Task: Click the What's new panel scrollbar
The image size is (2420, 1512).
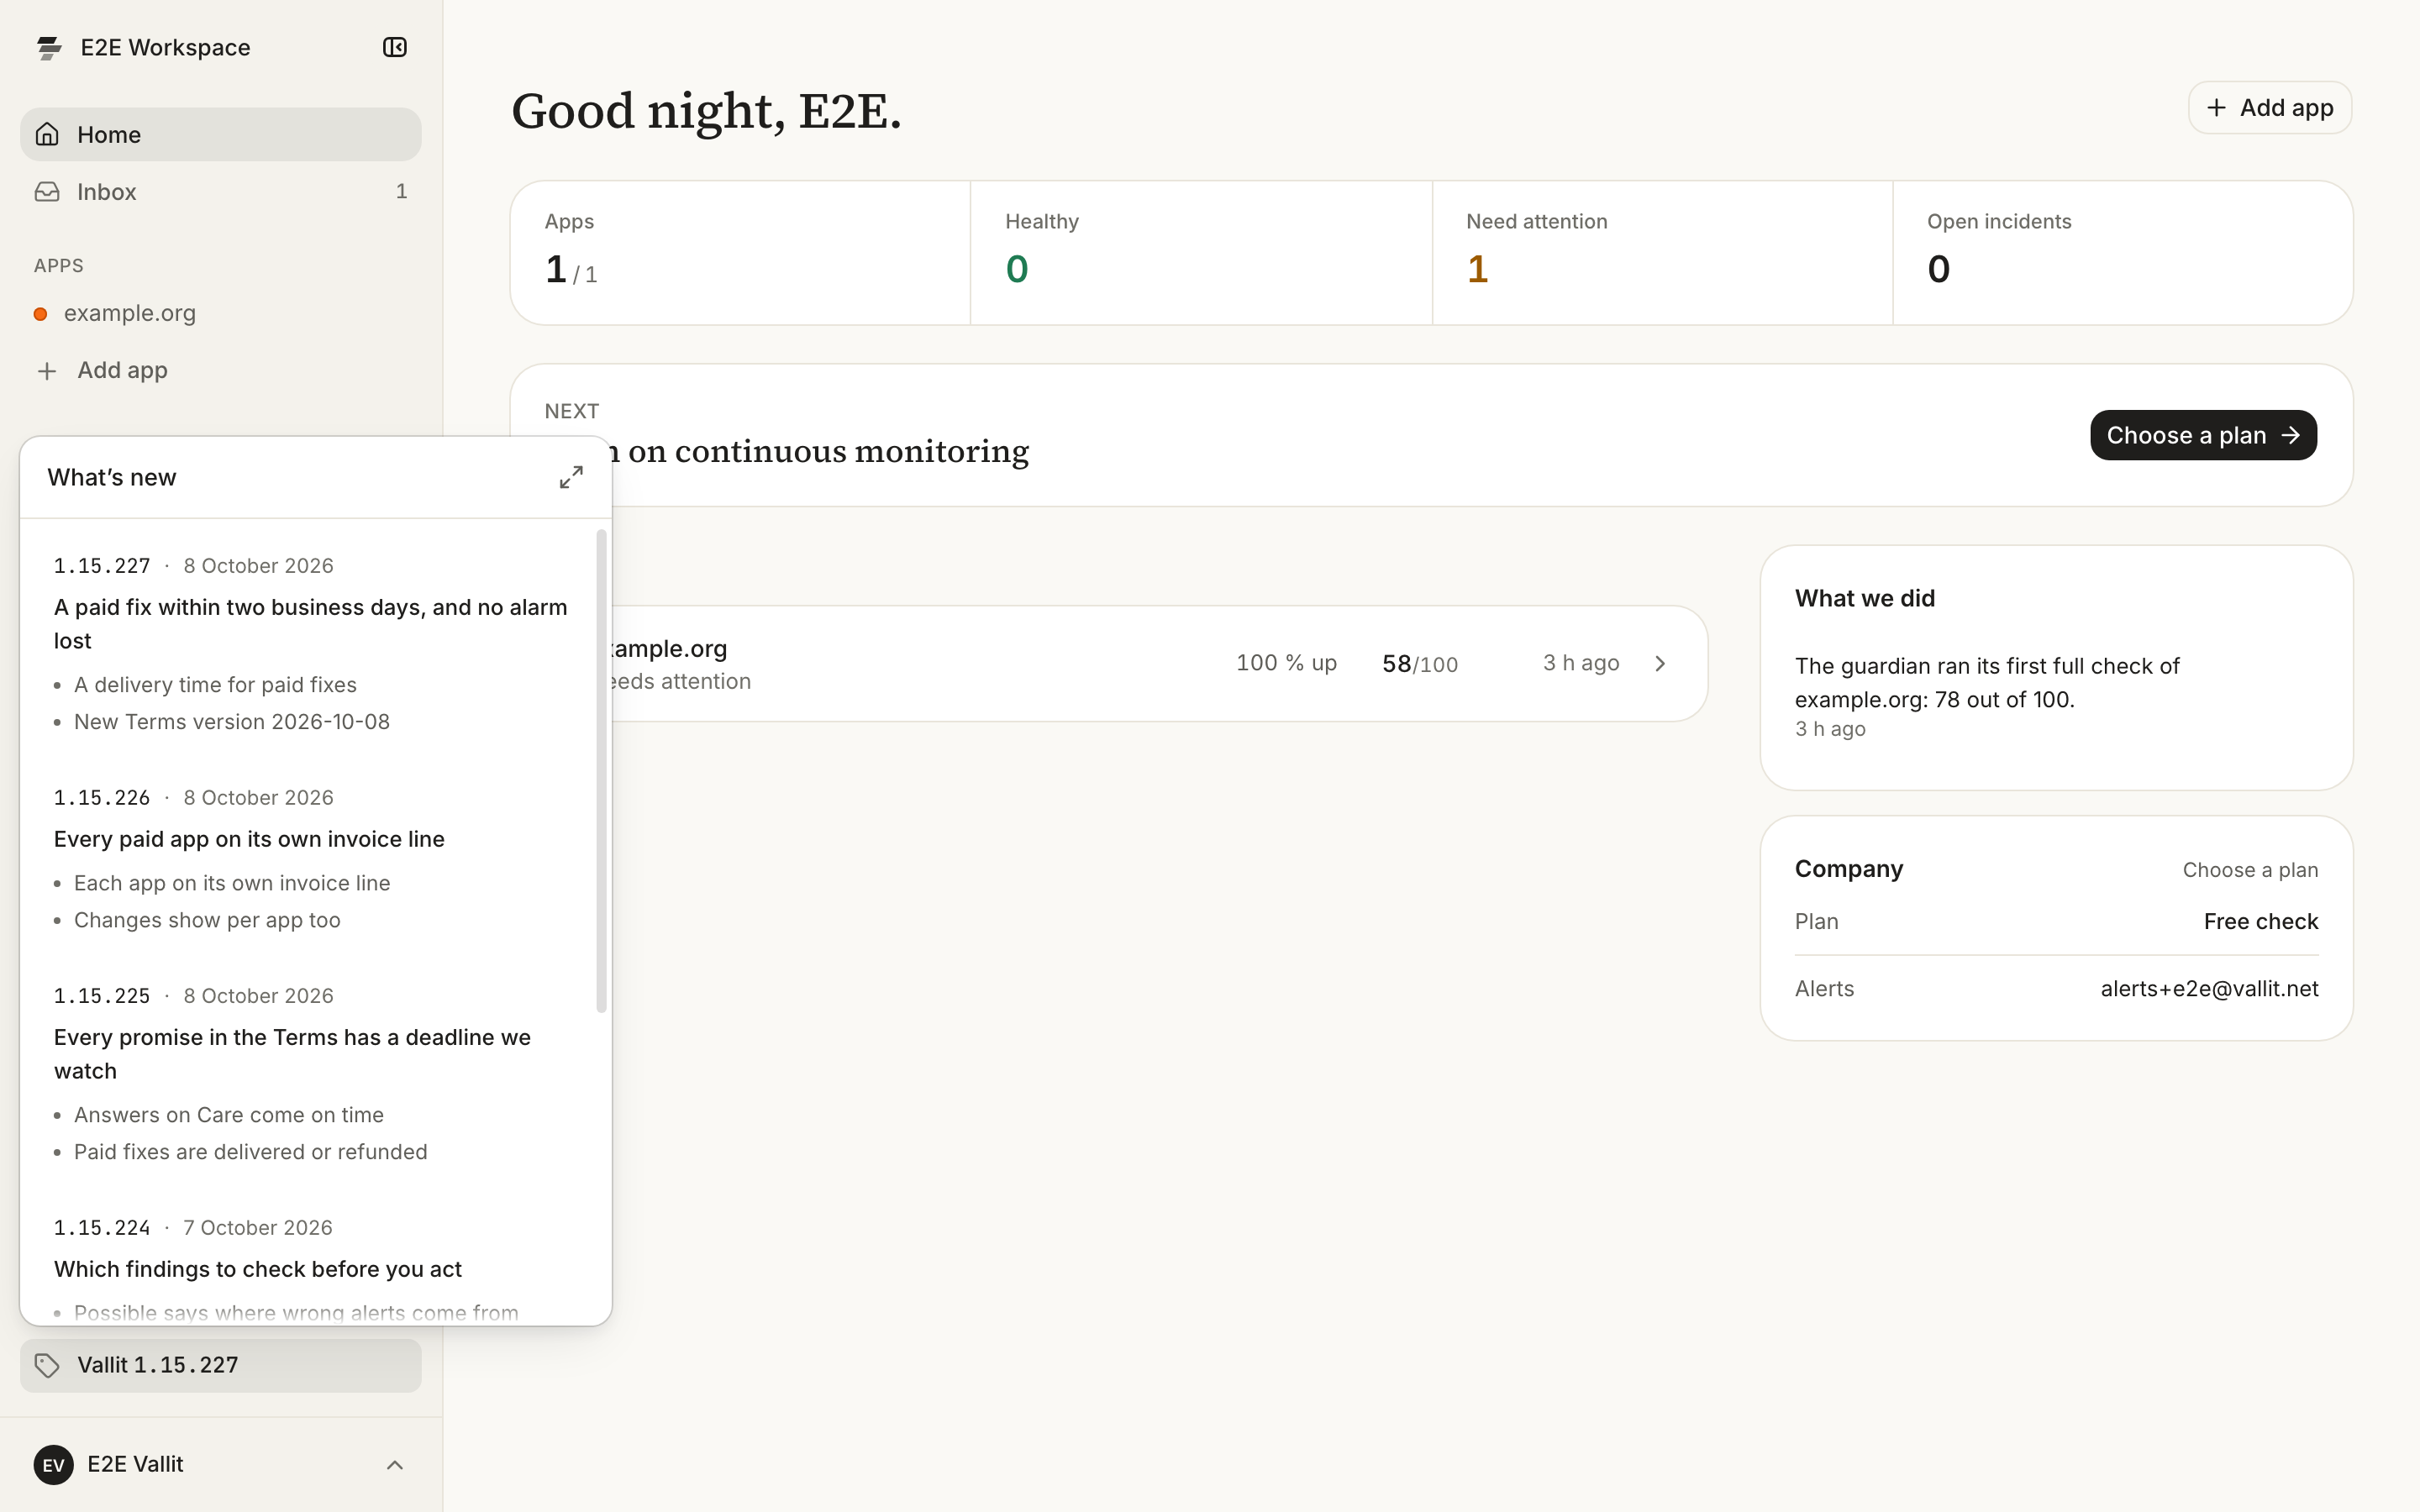Action: [601, 770]
